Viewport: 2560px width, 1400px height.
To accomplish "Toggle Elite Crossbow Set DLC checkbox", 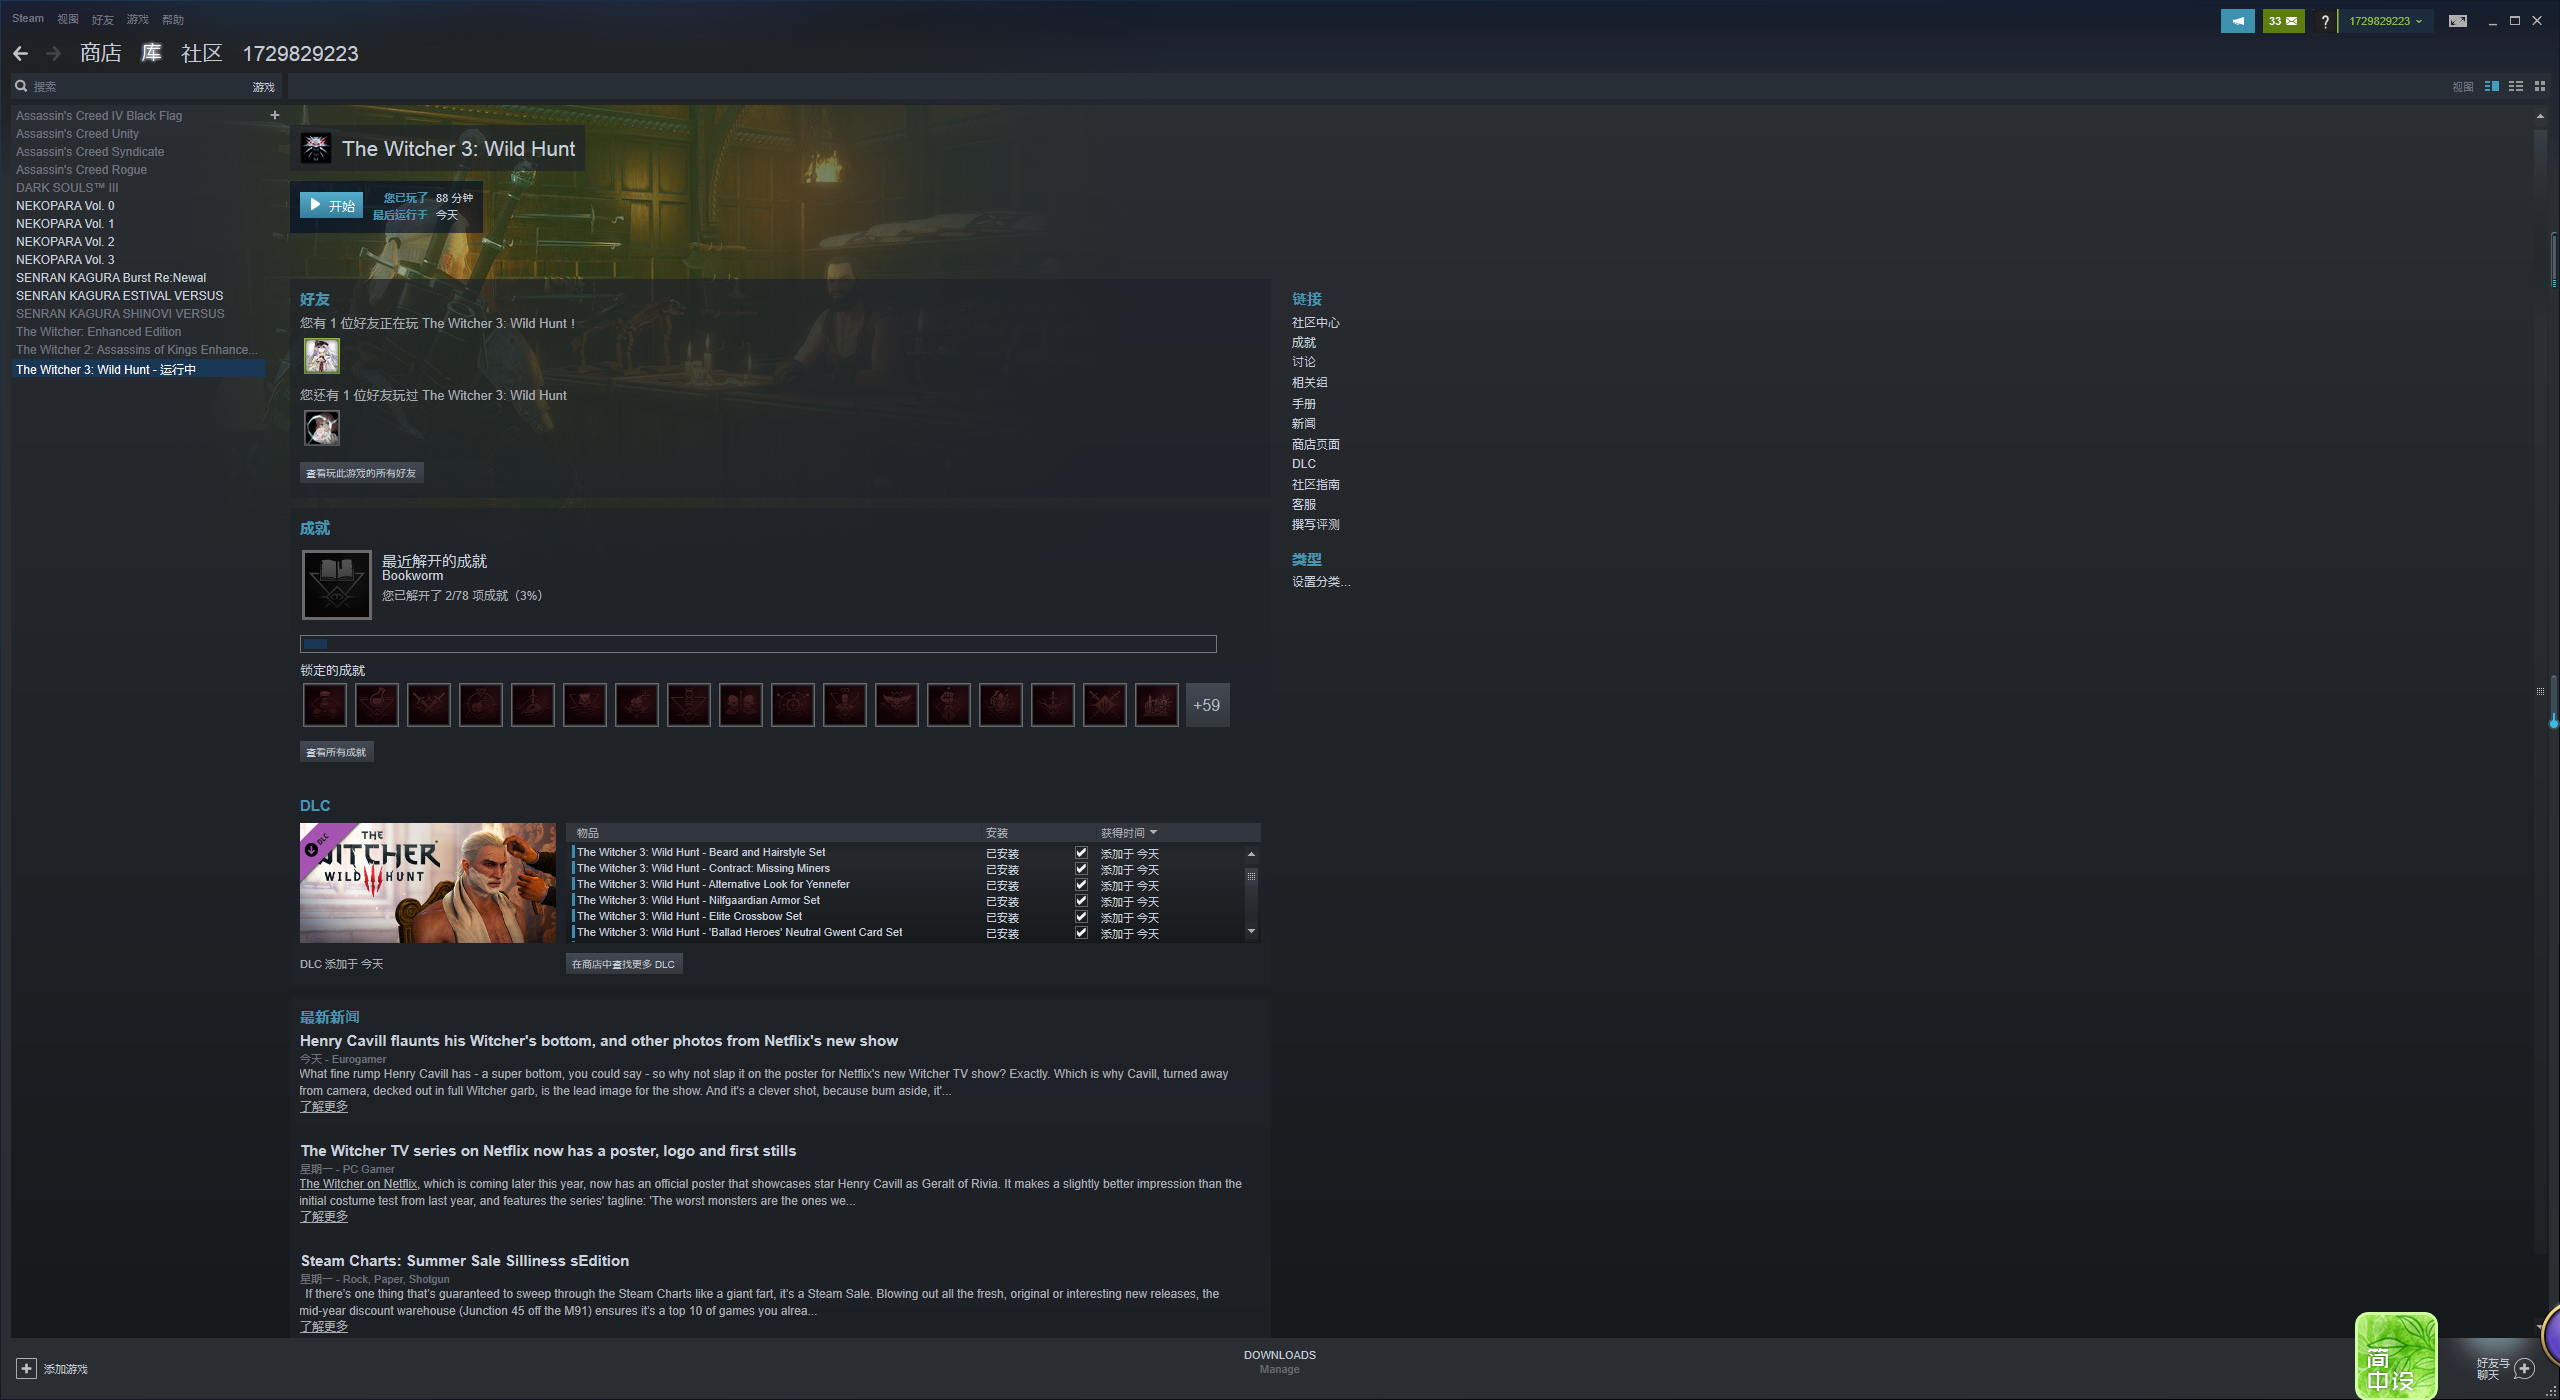I will pyautogui.click(x=1081, y=917).
